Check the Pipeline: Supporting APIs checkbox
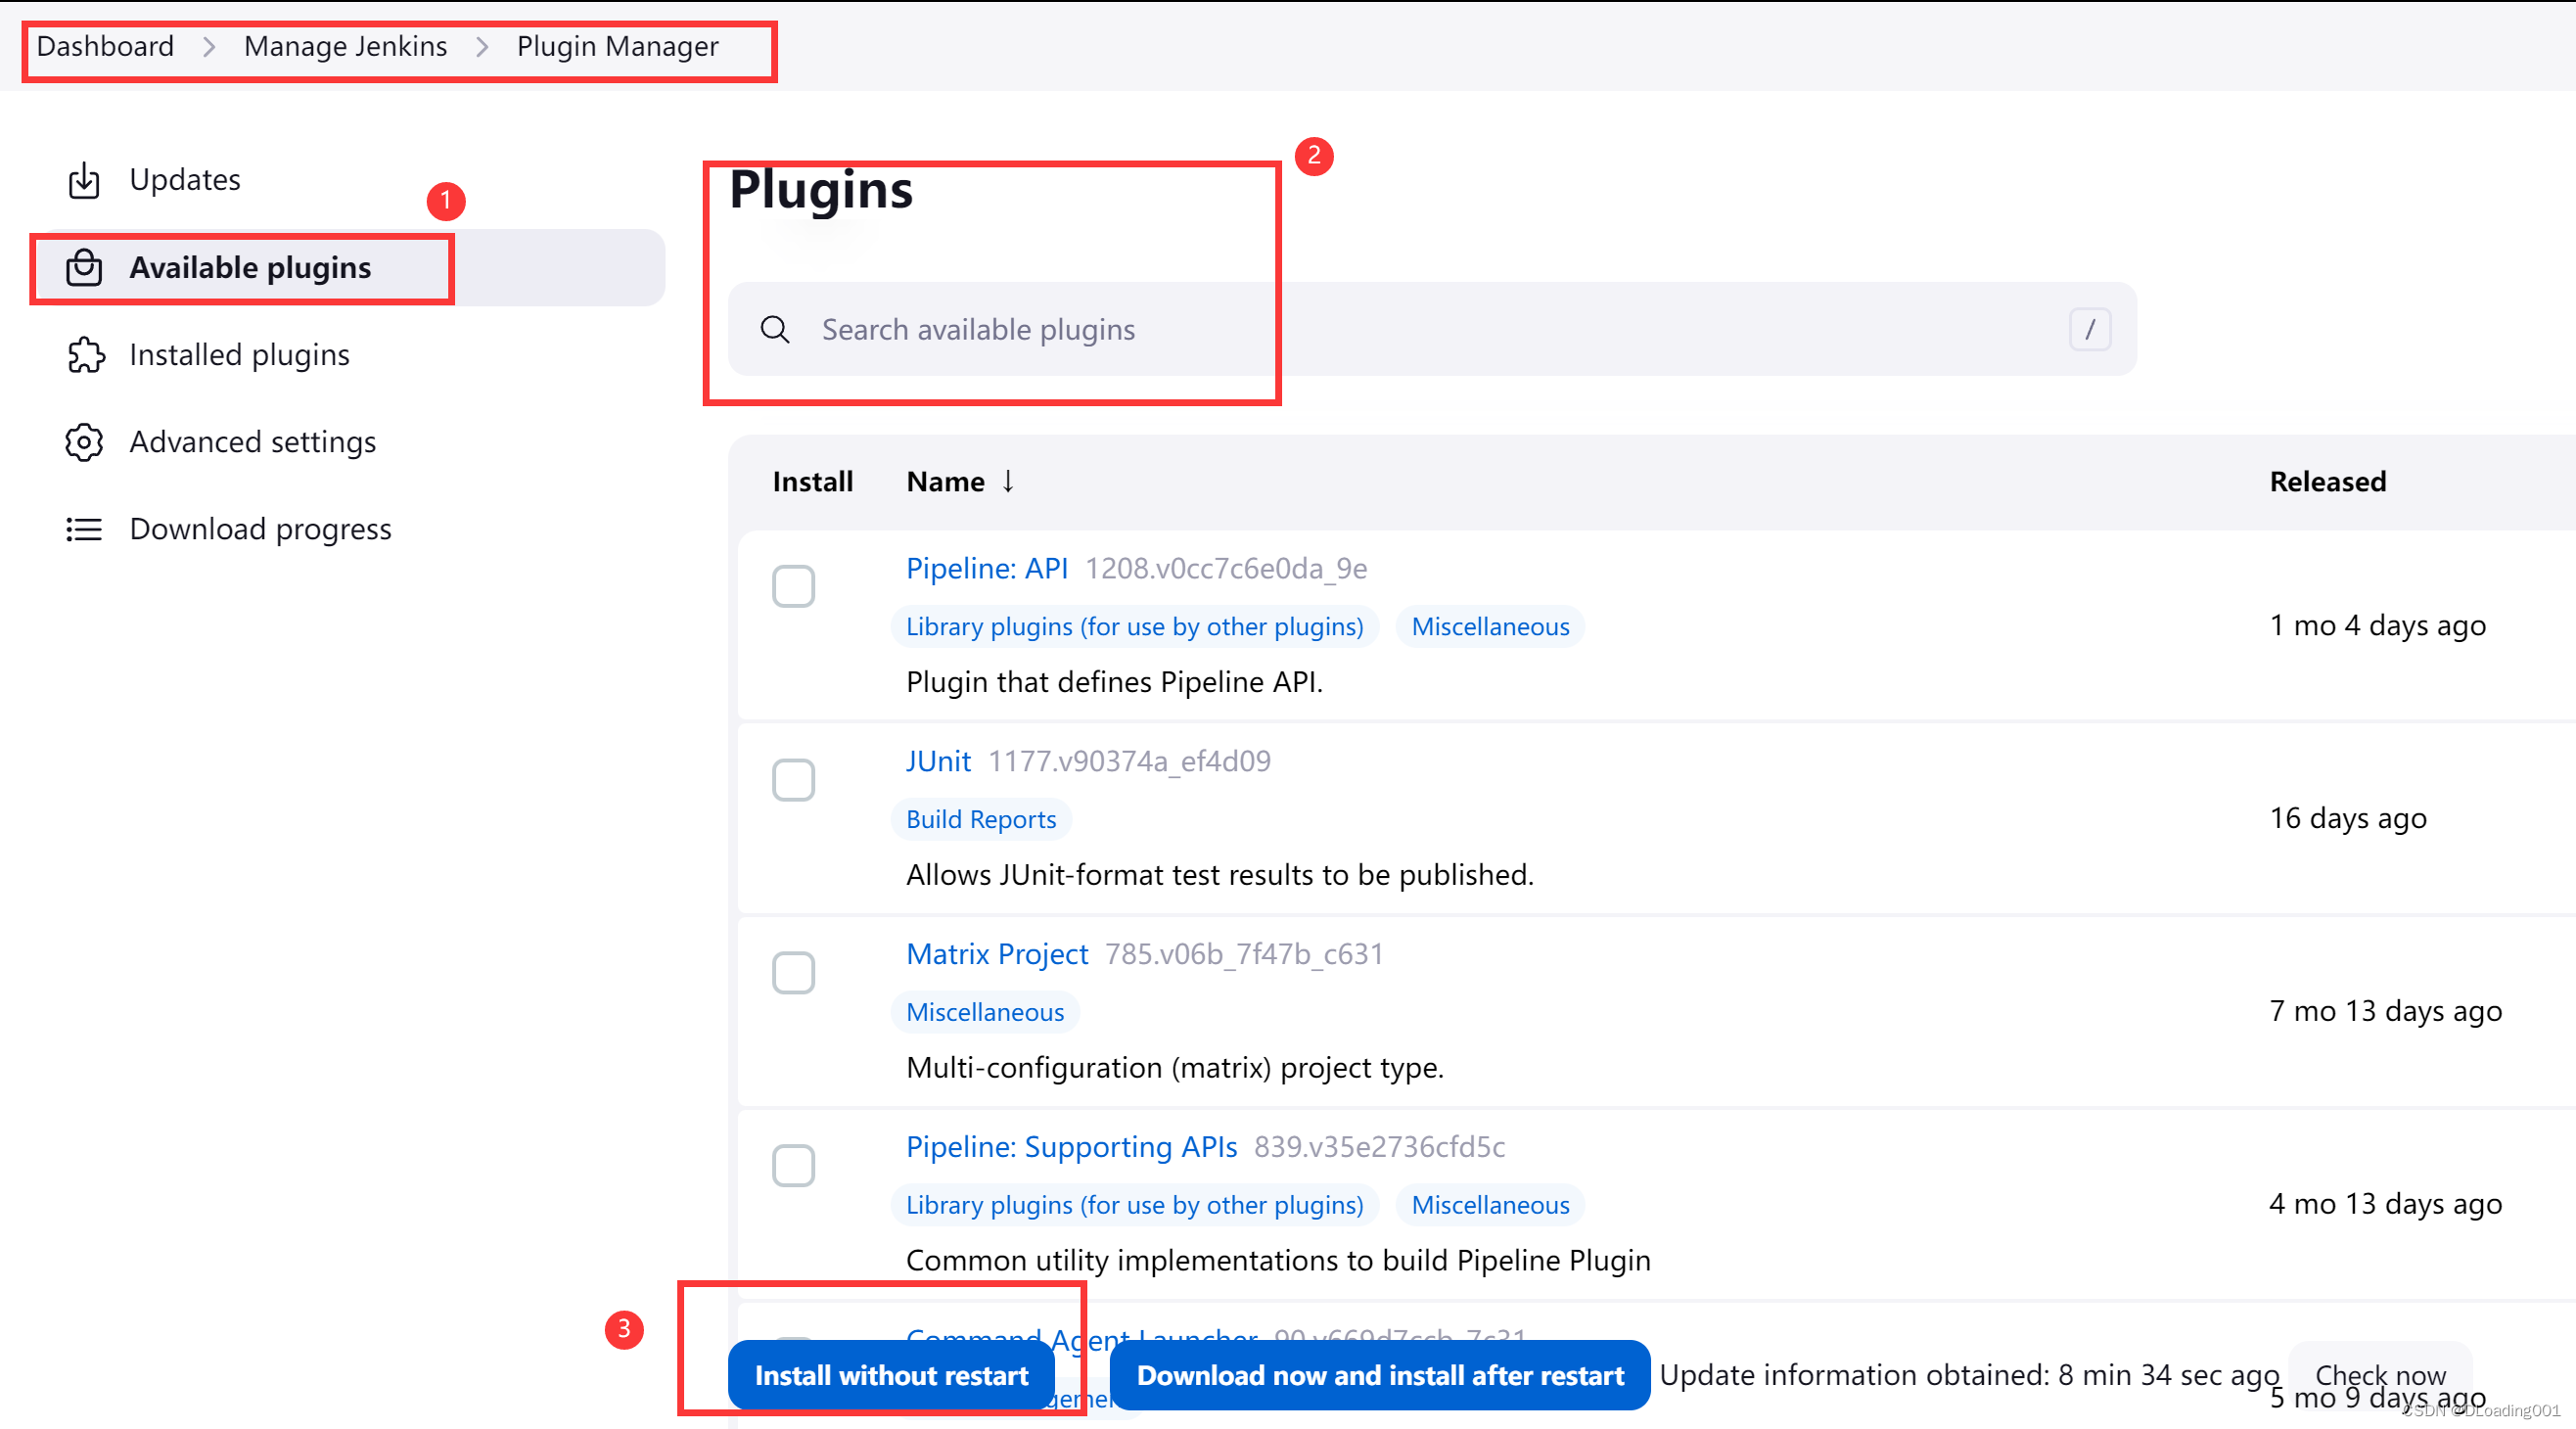 tap(793, 1165)
